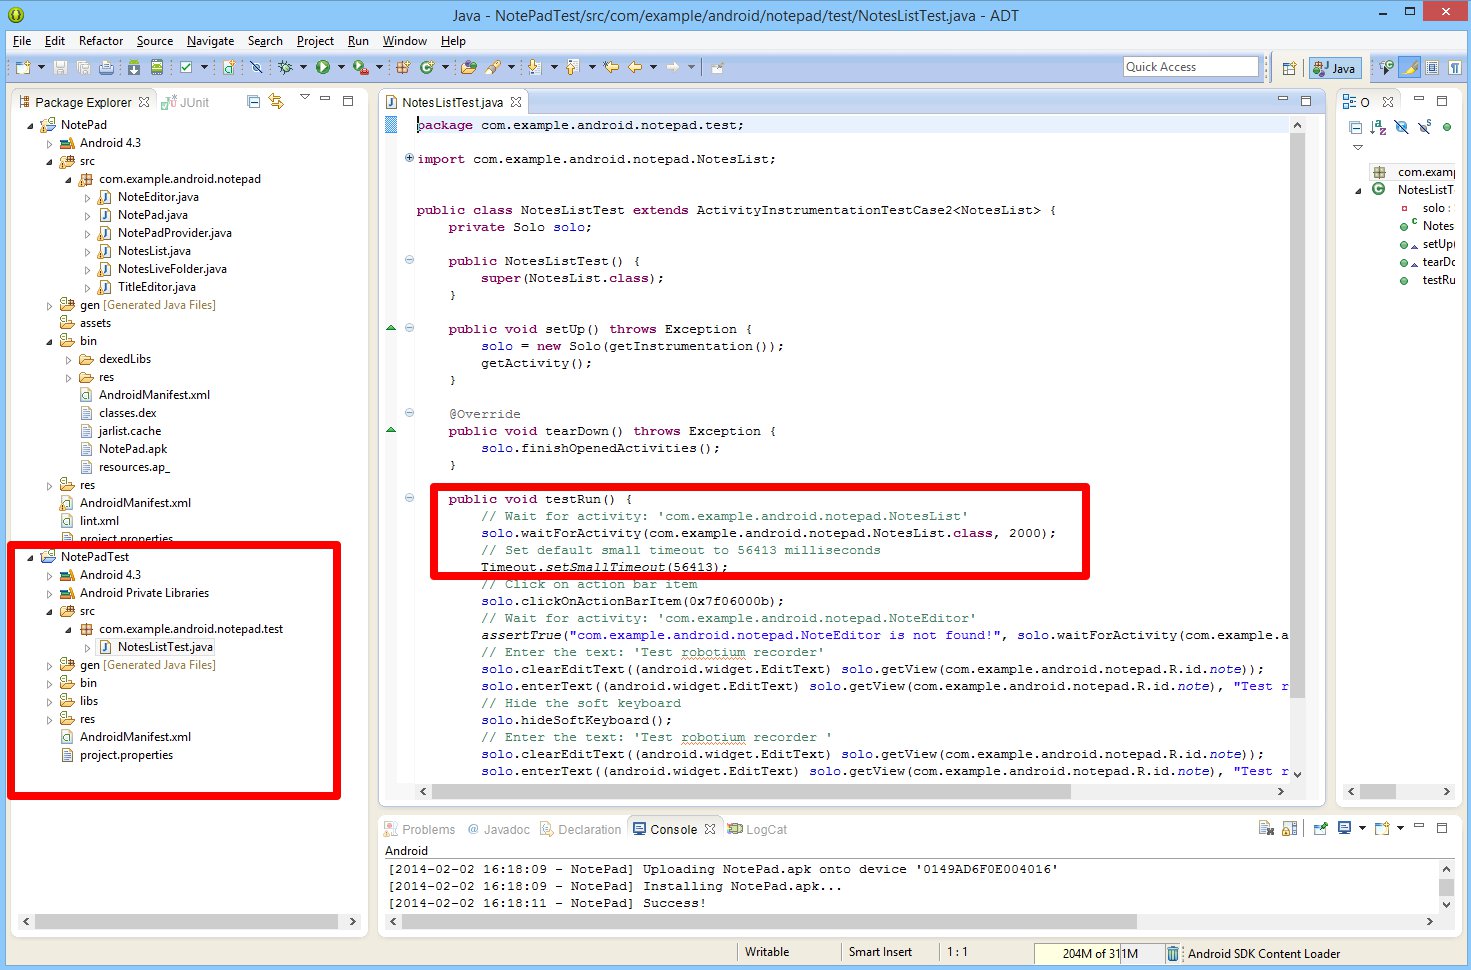This screenshot has width=1471, height=970.
Task: Collapse all nodes in the Outline view
Action: click(1355, 127)
